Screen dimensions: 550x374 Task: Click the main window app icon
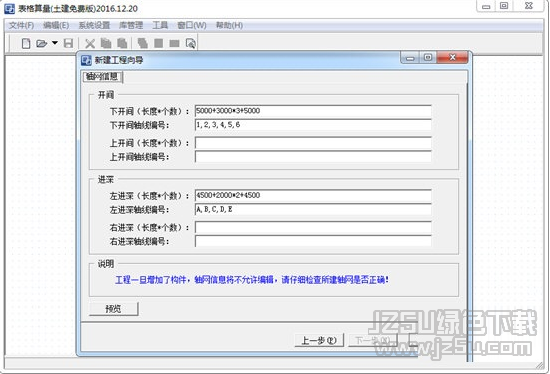click(x=9, y=8)
